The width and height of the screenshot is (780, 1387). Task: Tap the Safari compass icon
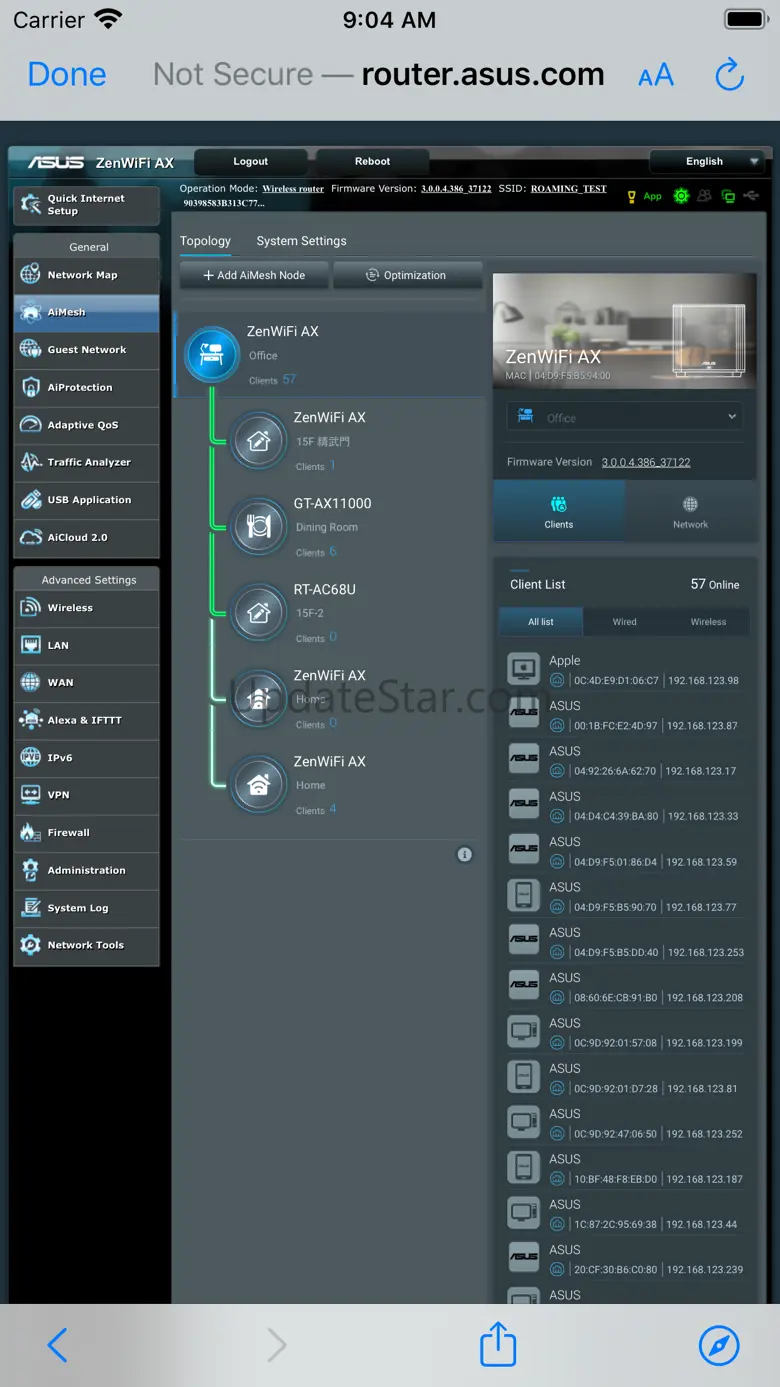[x=719, y=1346]
